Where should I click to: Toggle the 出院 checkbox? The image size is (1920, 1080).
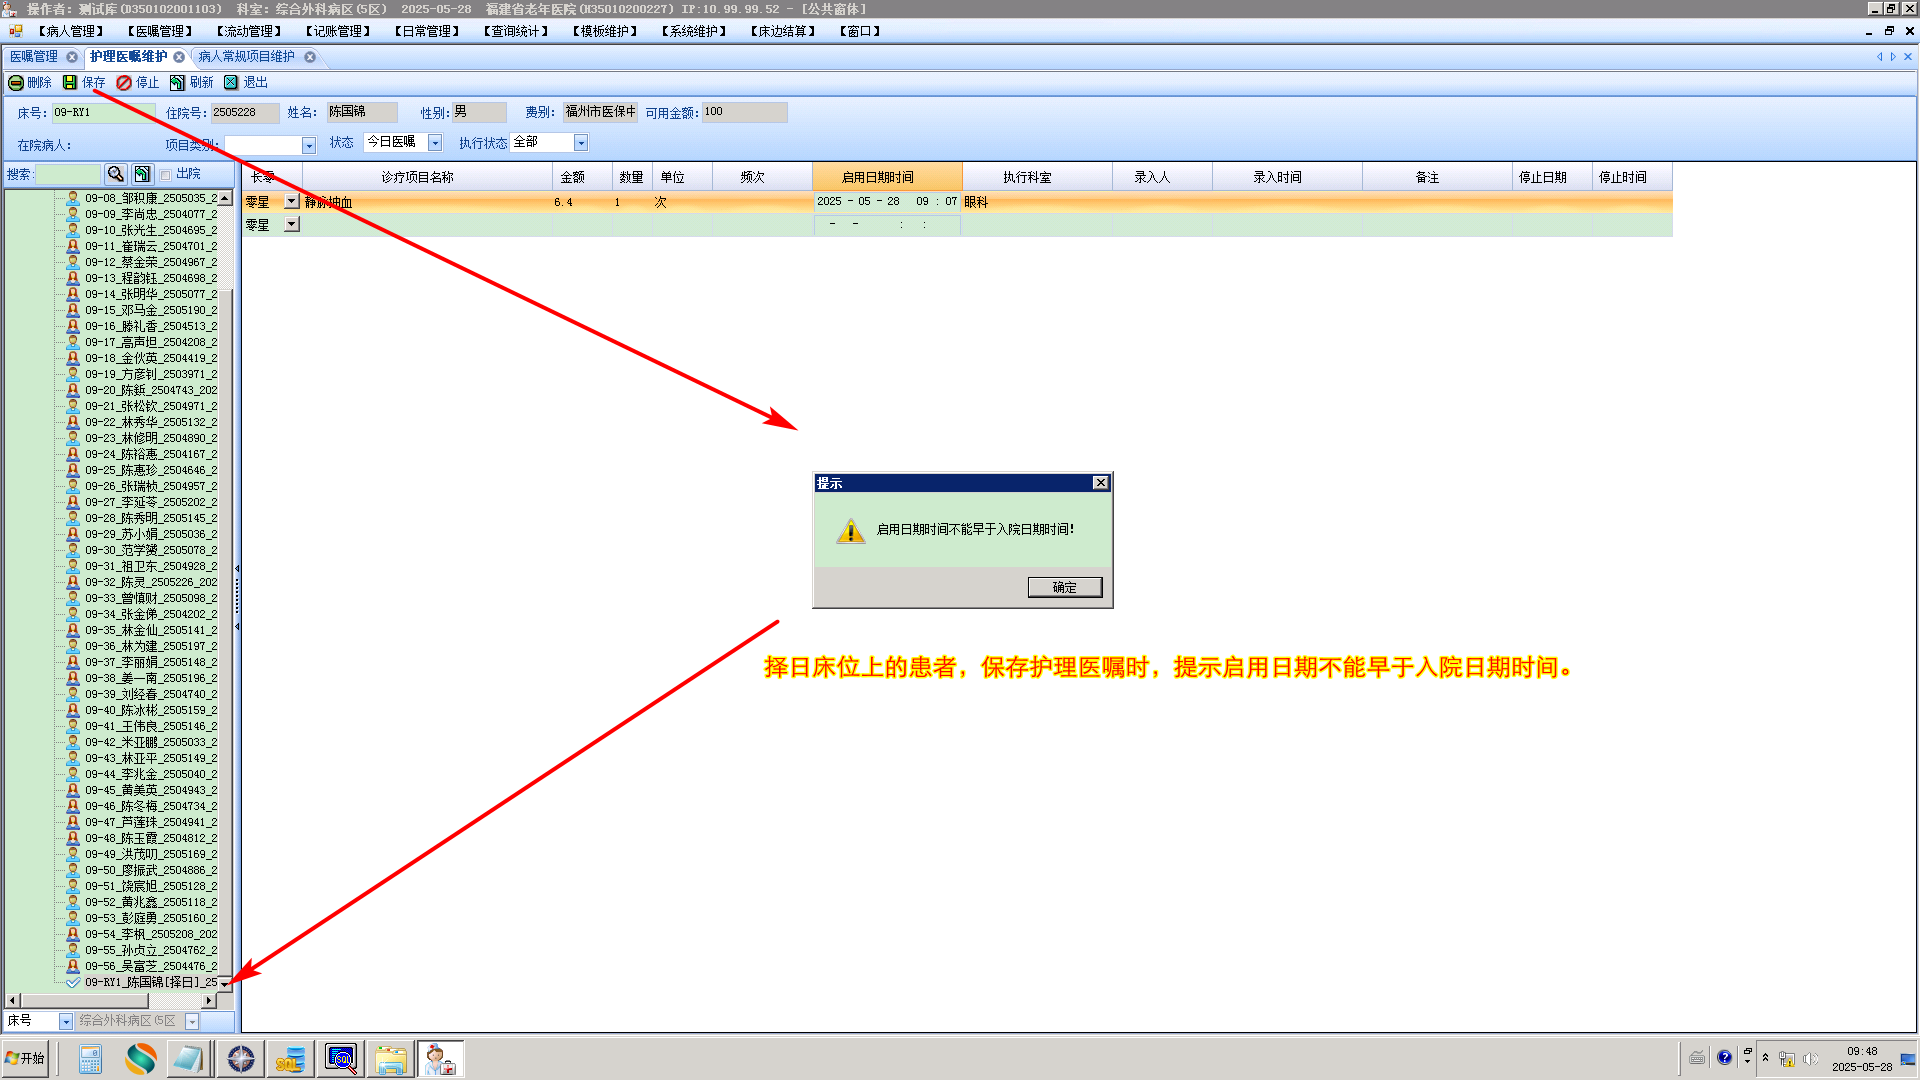click(x=166, y=175)
